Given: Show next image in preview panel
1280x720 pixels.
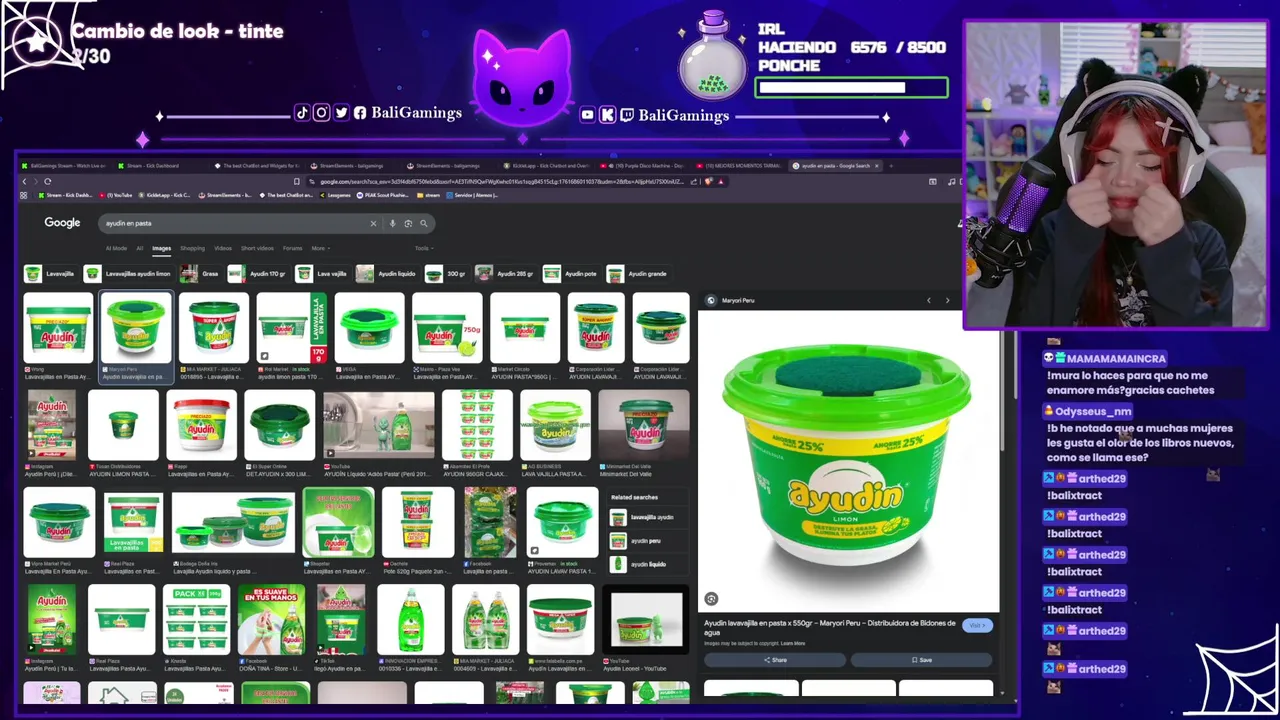Looking at the screenshot, I should (x=947, y=300).
